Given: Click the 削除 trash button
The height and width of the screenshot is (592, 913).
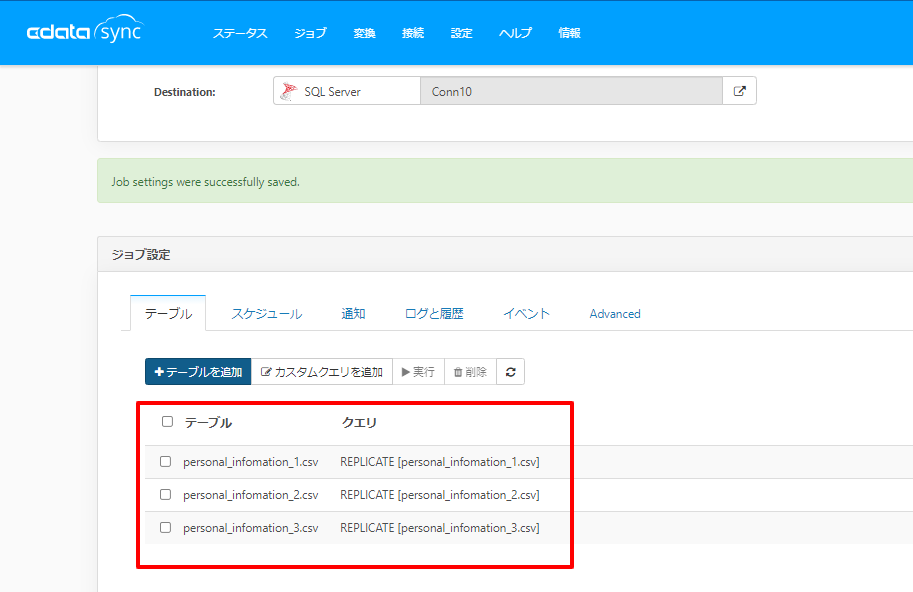Looking at the screenshot, I should [x=470, y=372].
